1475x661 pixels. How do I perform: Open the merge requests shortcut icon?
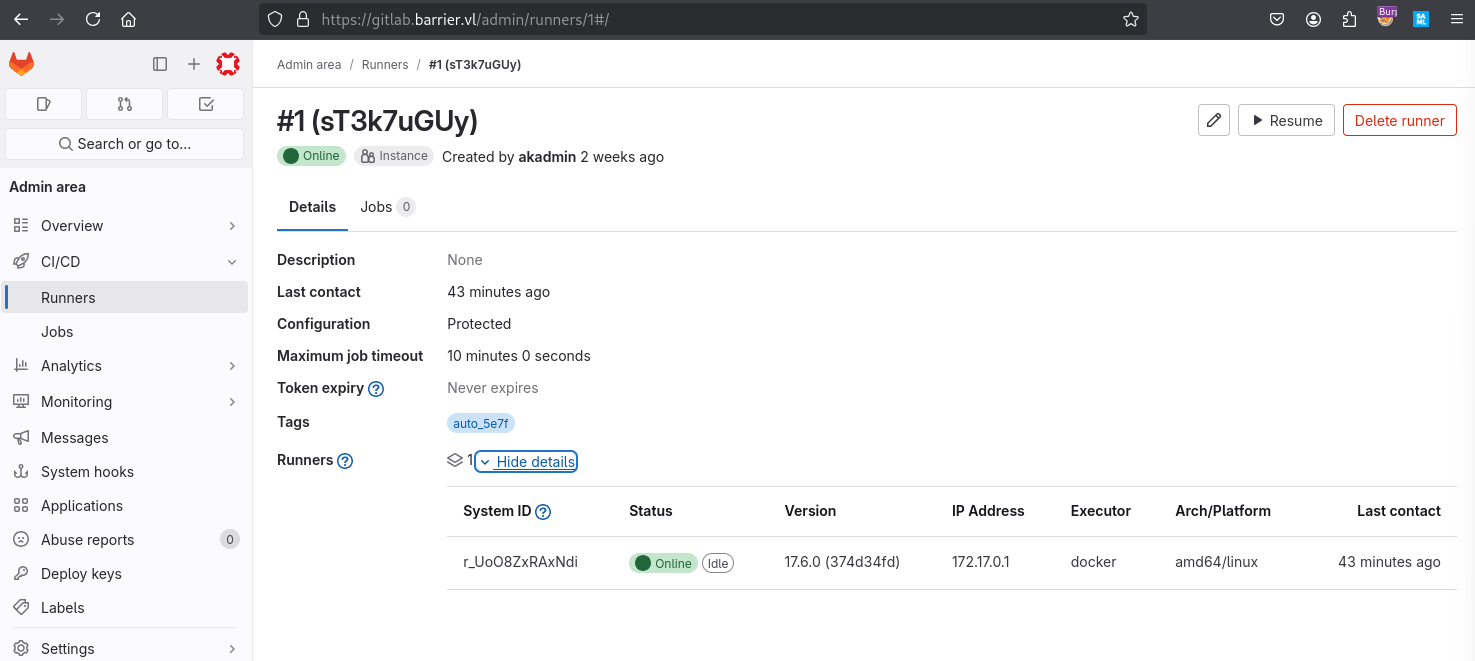(x=125, y=104)
